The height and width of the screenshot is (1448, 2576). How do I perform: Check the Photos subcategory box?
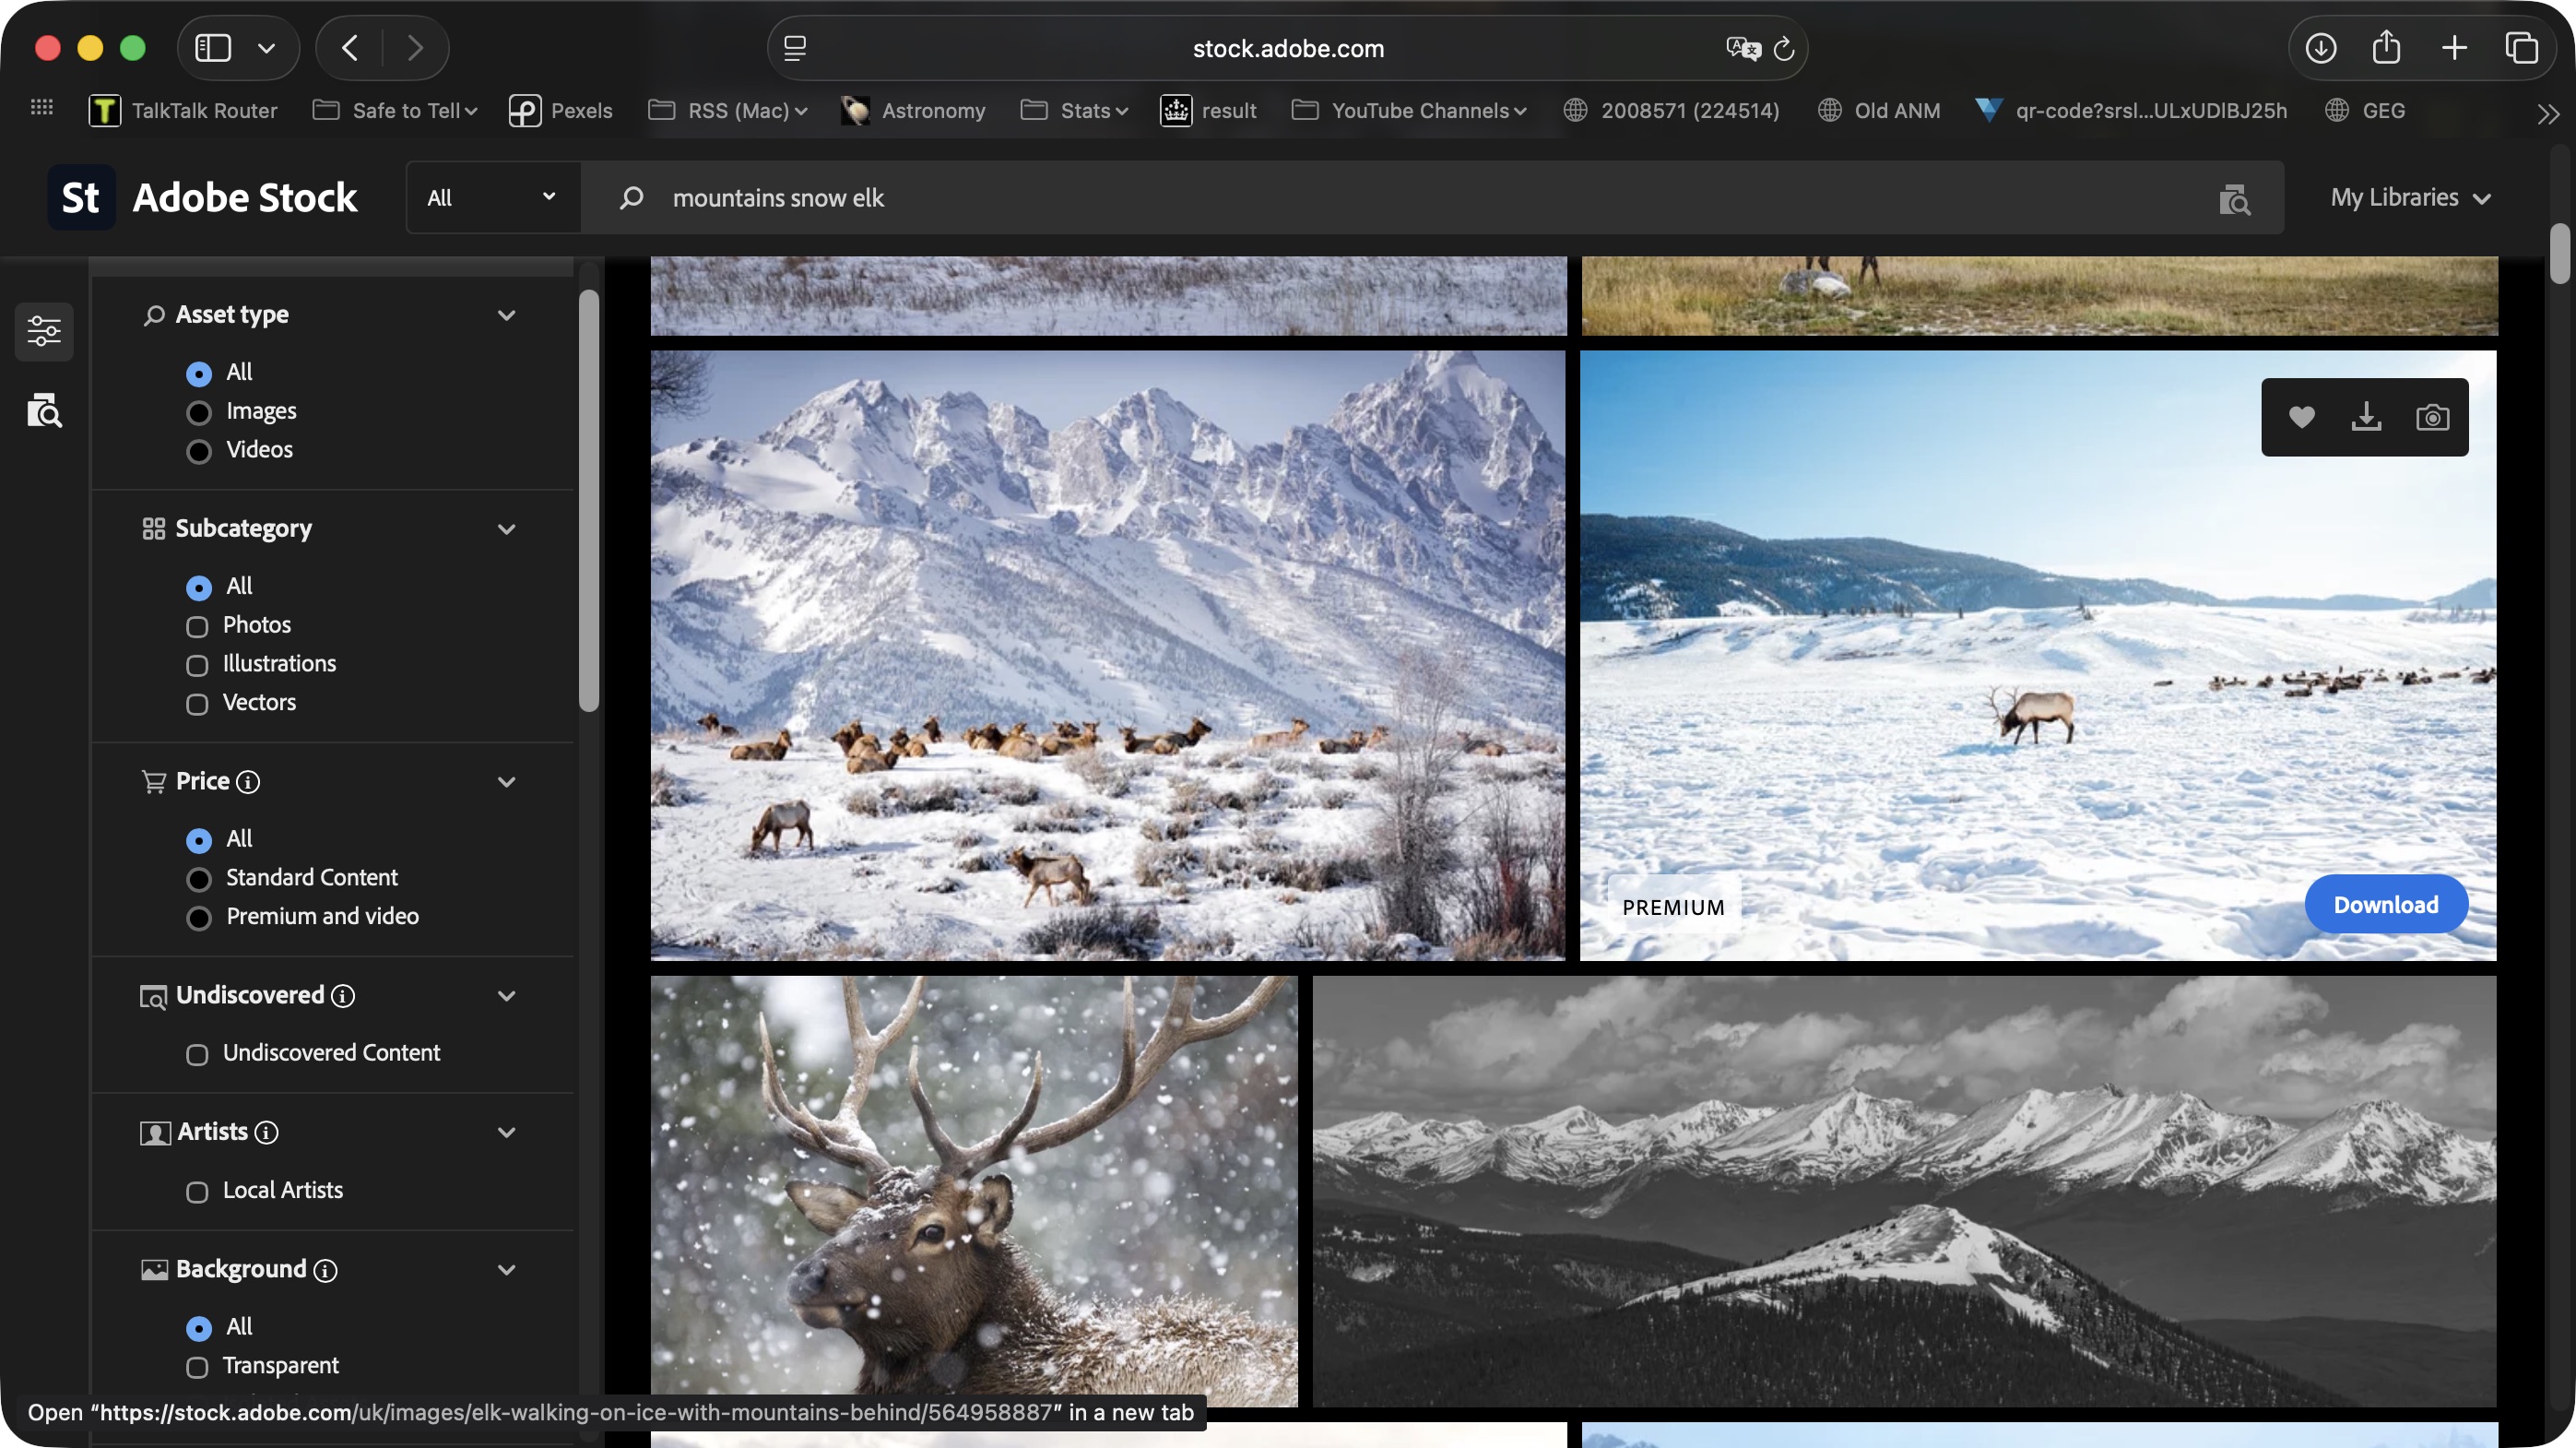point(197,626)
